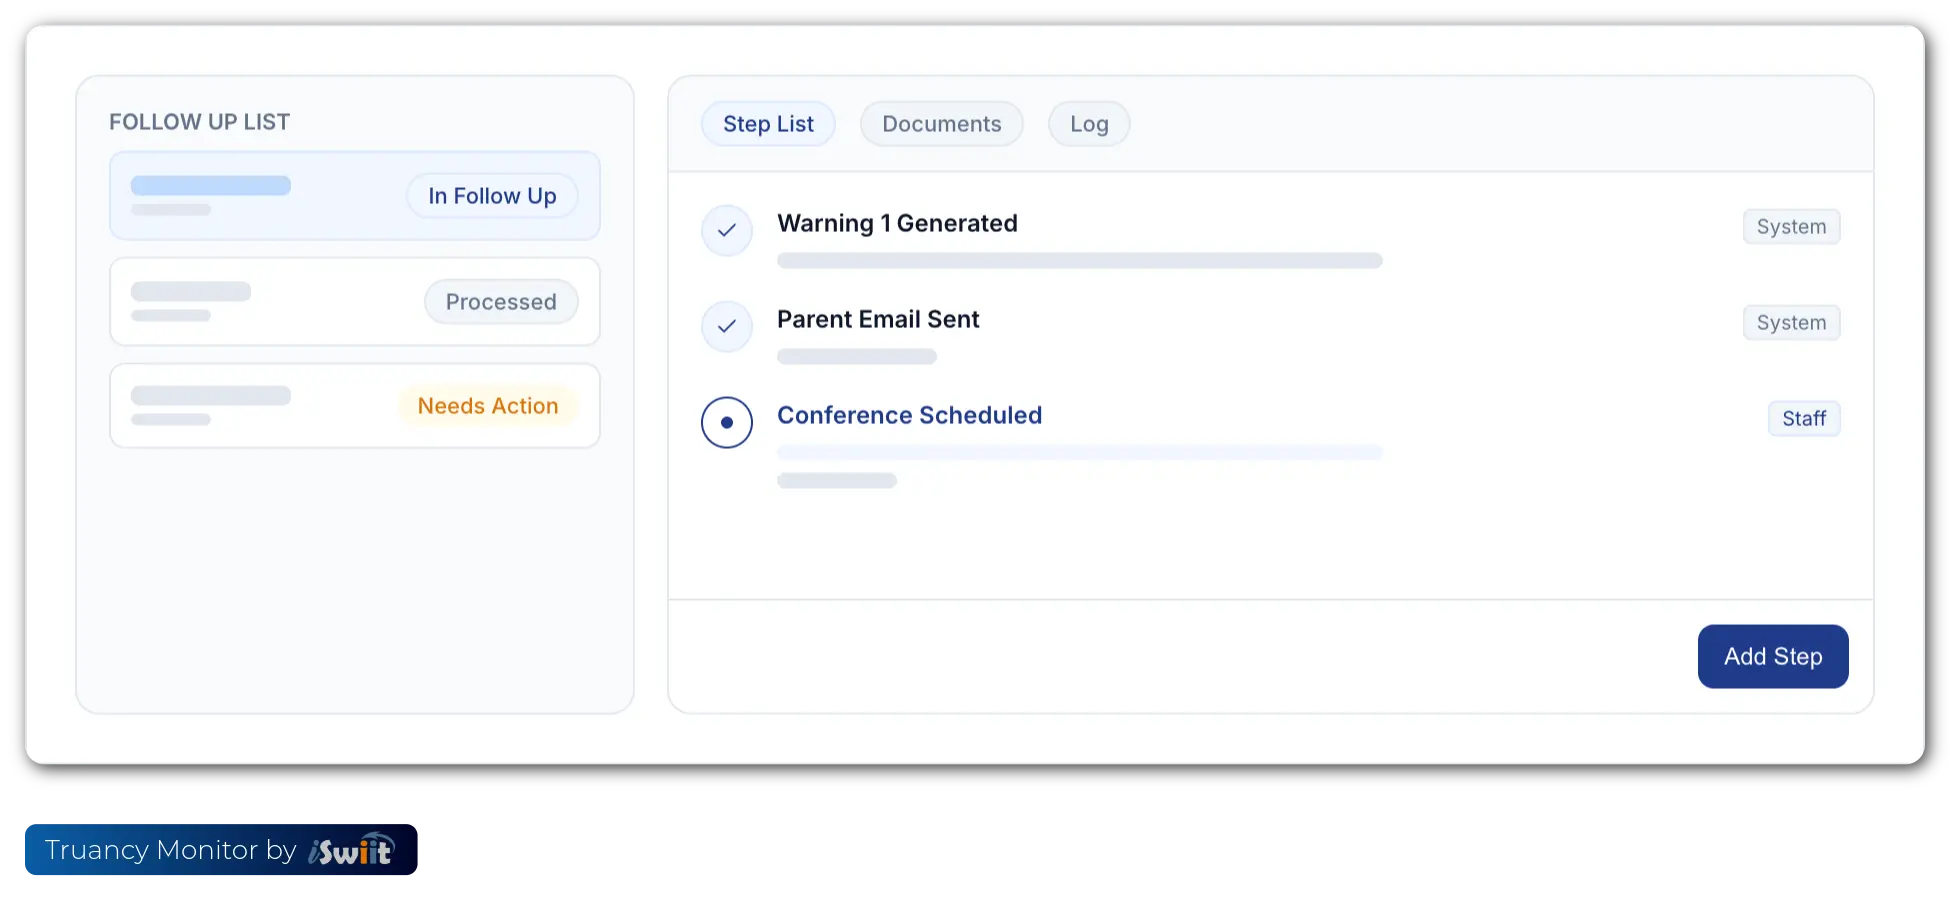Click the active step indicator for Conference Scheduled

(727, 422)
